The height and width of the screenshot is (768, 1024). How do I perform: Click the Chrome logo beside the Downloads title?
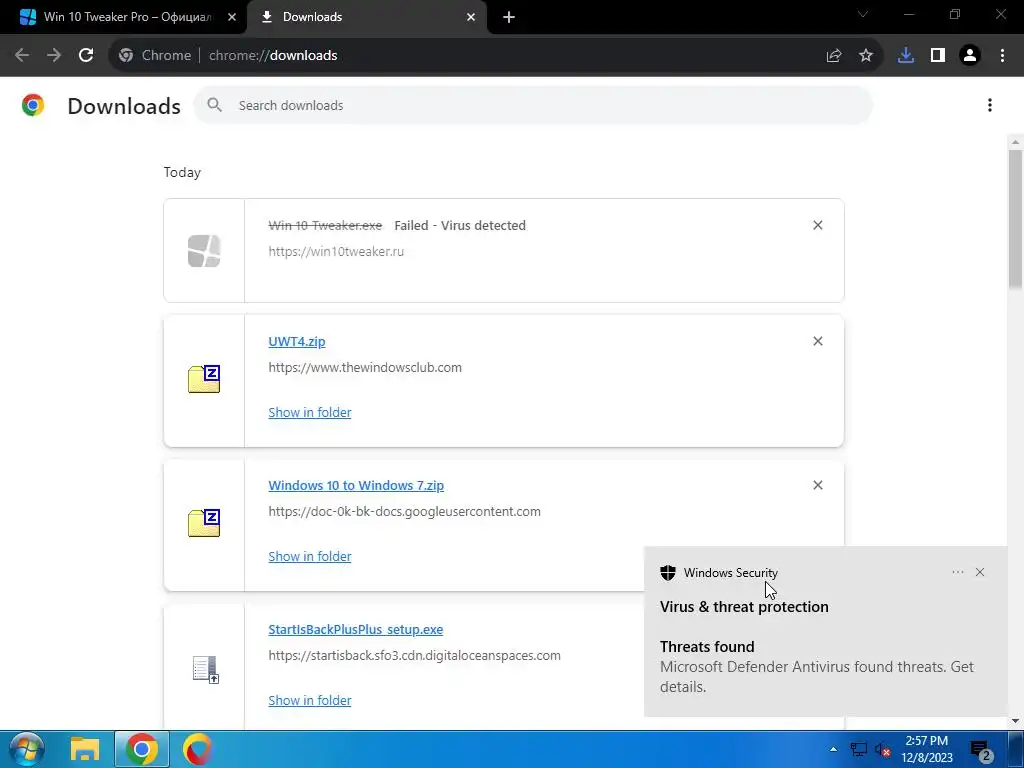[x=33, y=105]
